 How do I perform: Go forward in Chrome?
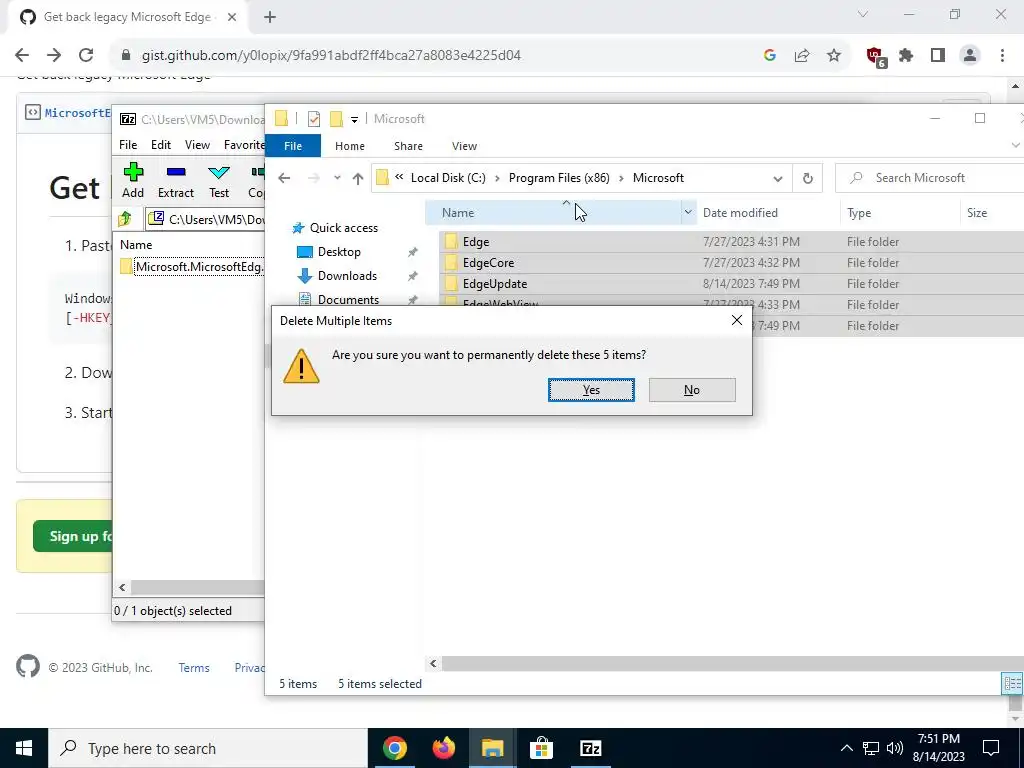(54, 55)
